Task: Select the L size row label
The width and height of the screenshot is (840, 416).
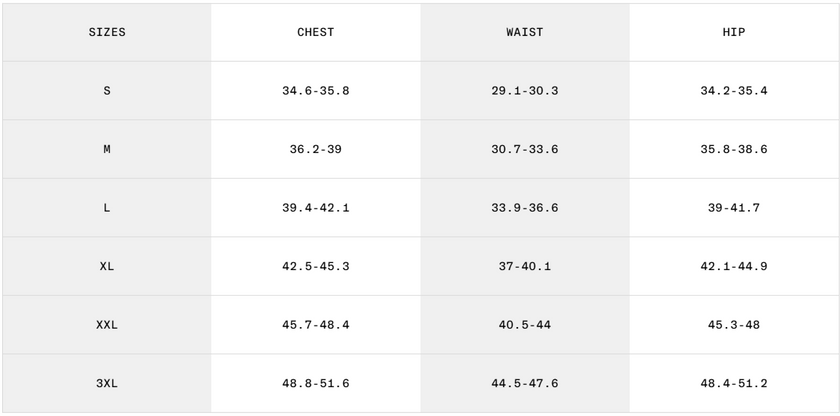Action: pyautogui.click(x=107, y=208)
